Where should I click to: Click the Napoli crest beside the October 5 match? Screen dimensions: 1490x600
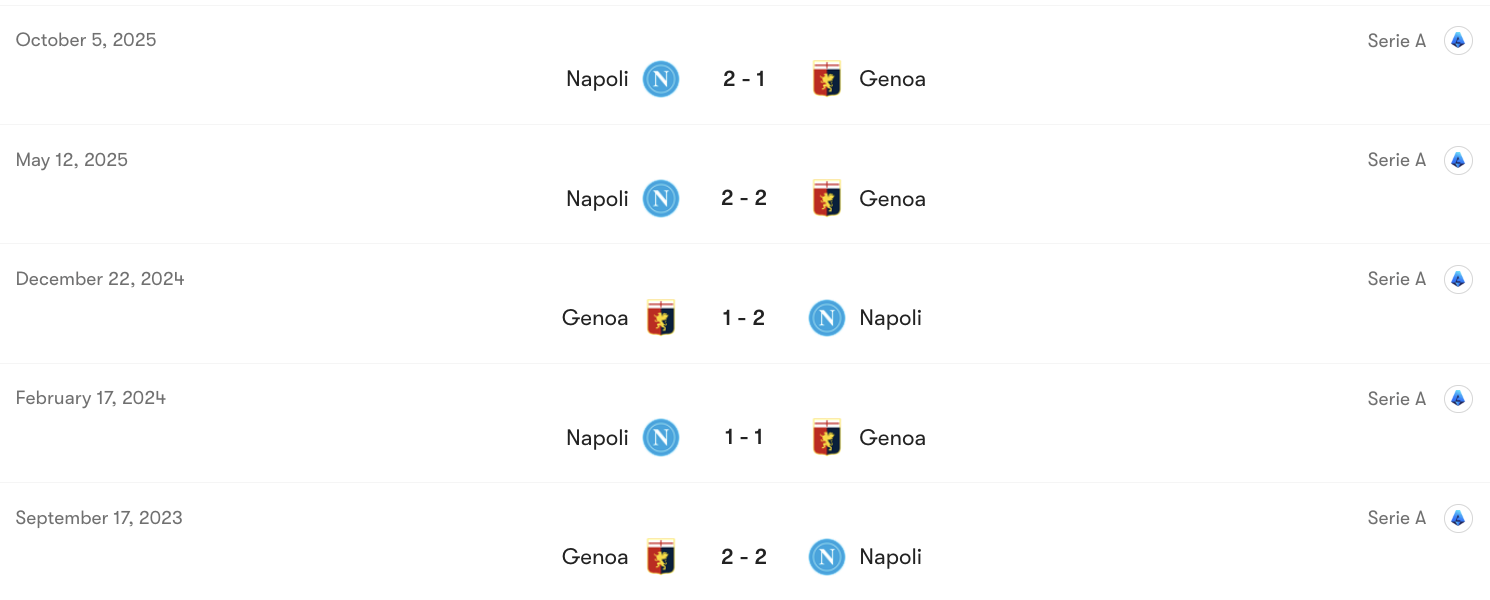(x=660, y=79)
